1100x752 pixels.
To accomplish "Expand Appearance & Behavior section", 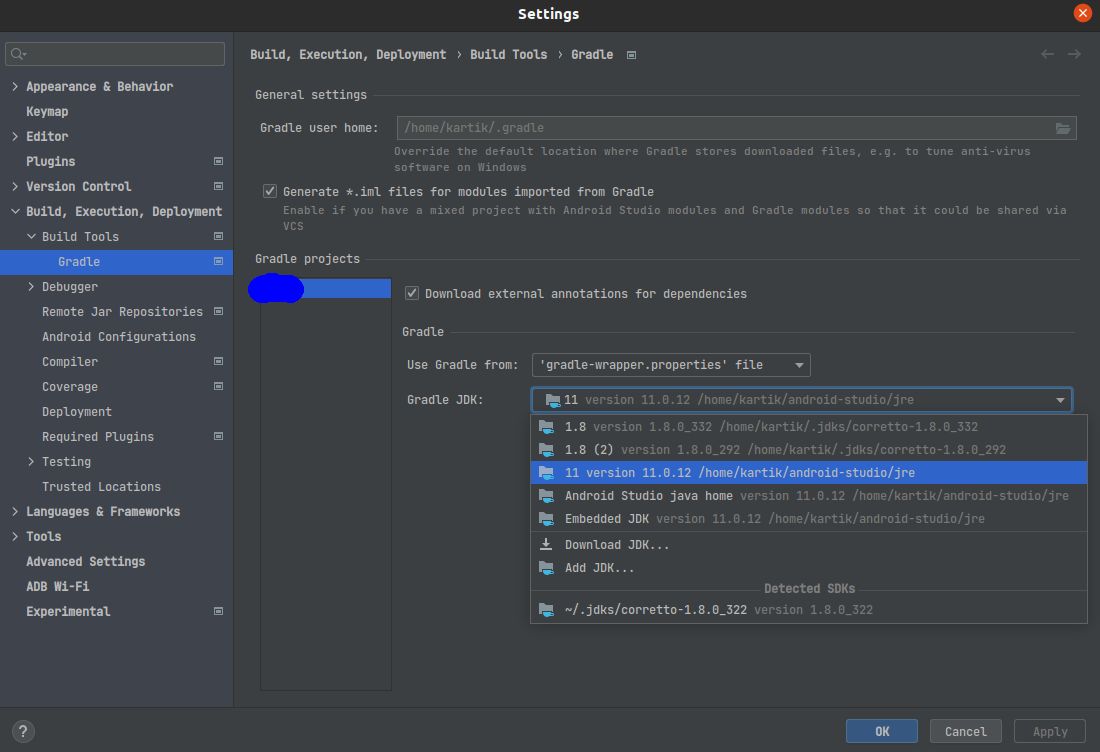I will click(x=15, y=86).
